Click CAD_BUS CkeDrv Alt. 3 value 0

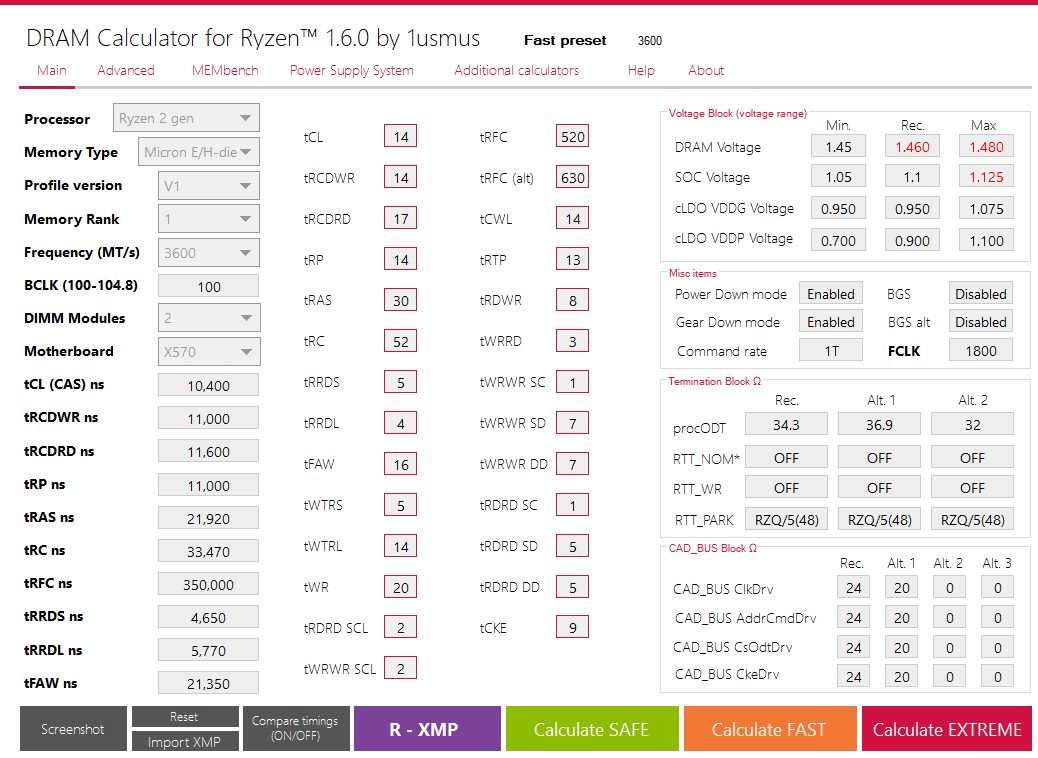tap(998, 676)
